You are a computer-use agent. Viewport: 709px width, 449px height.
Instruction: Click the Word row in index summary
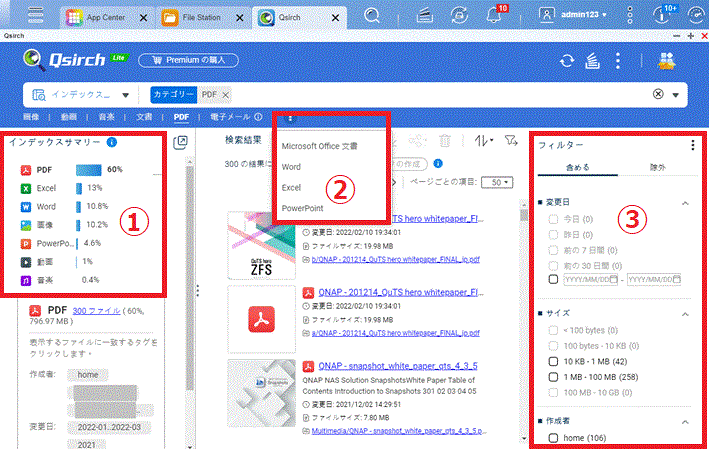pyautogui.click(x=65, y=207)
